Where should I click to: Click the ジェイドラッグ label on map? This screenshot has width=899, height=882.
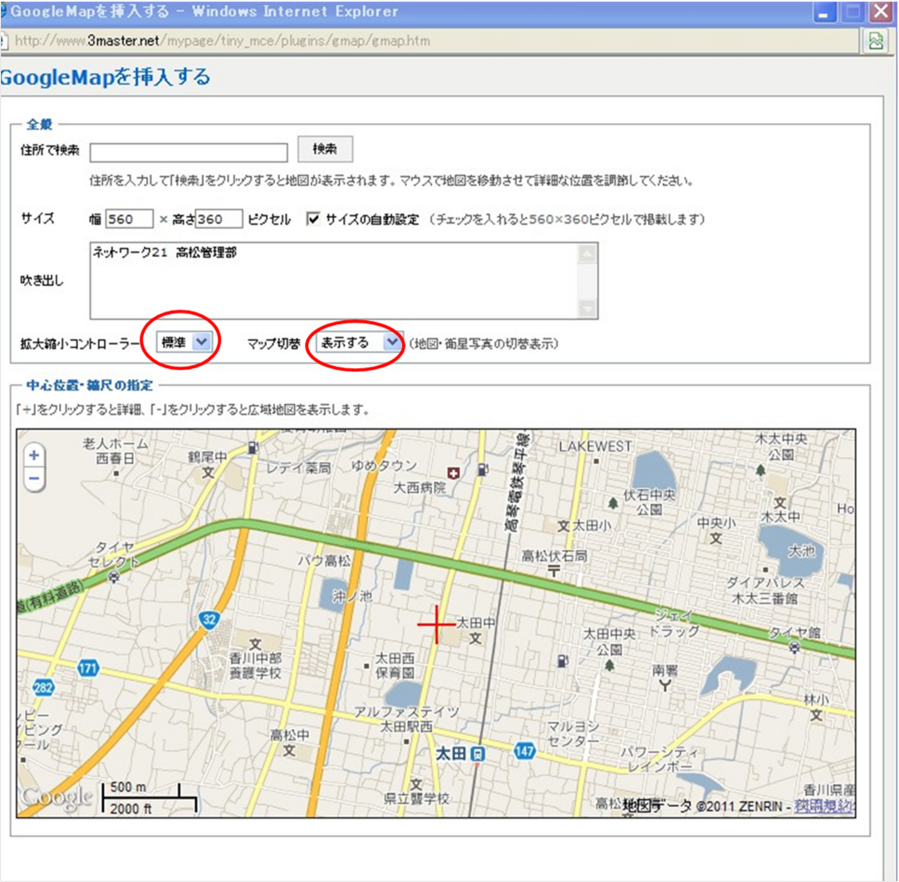click(674, 623)
